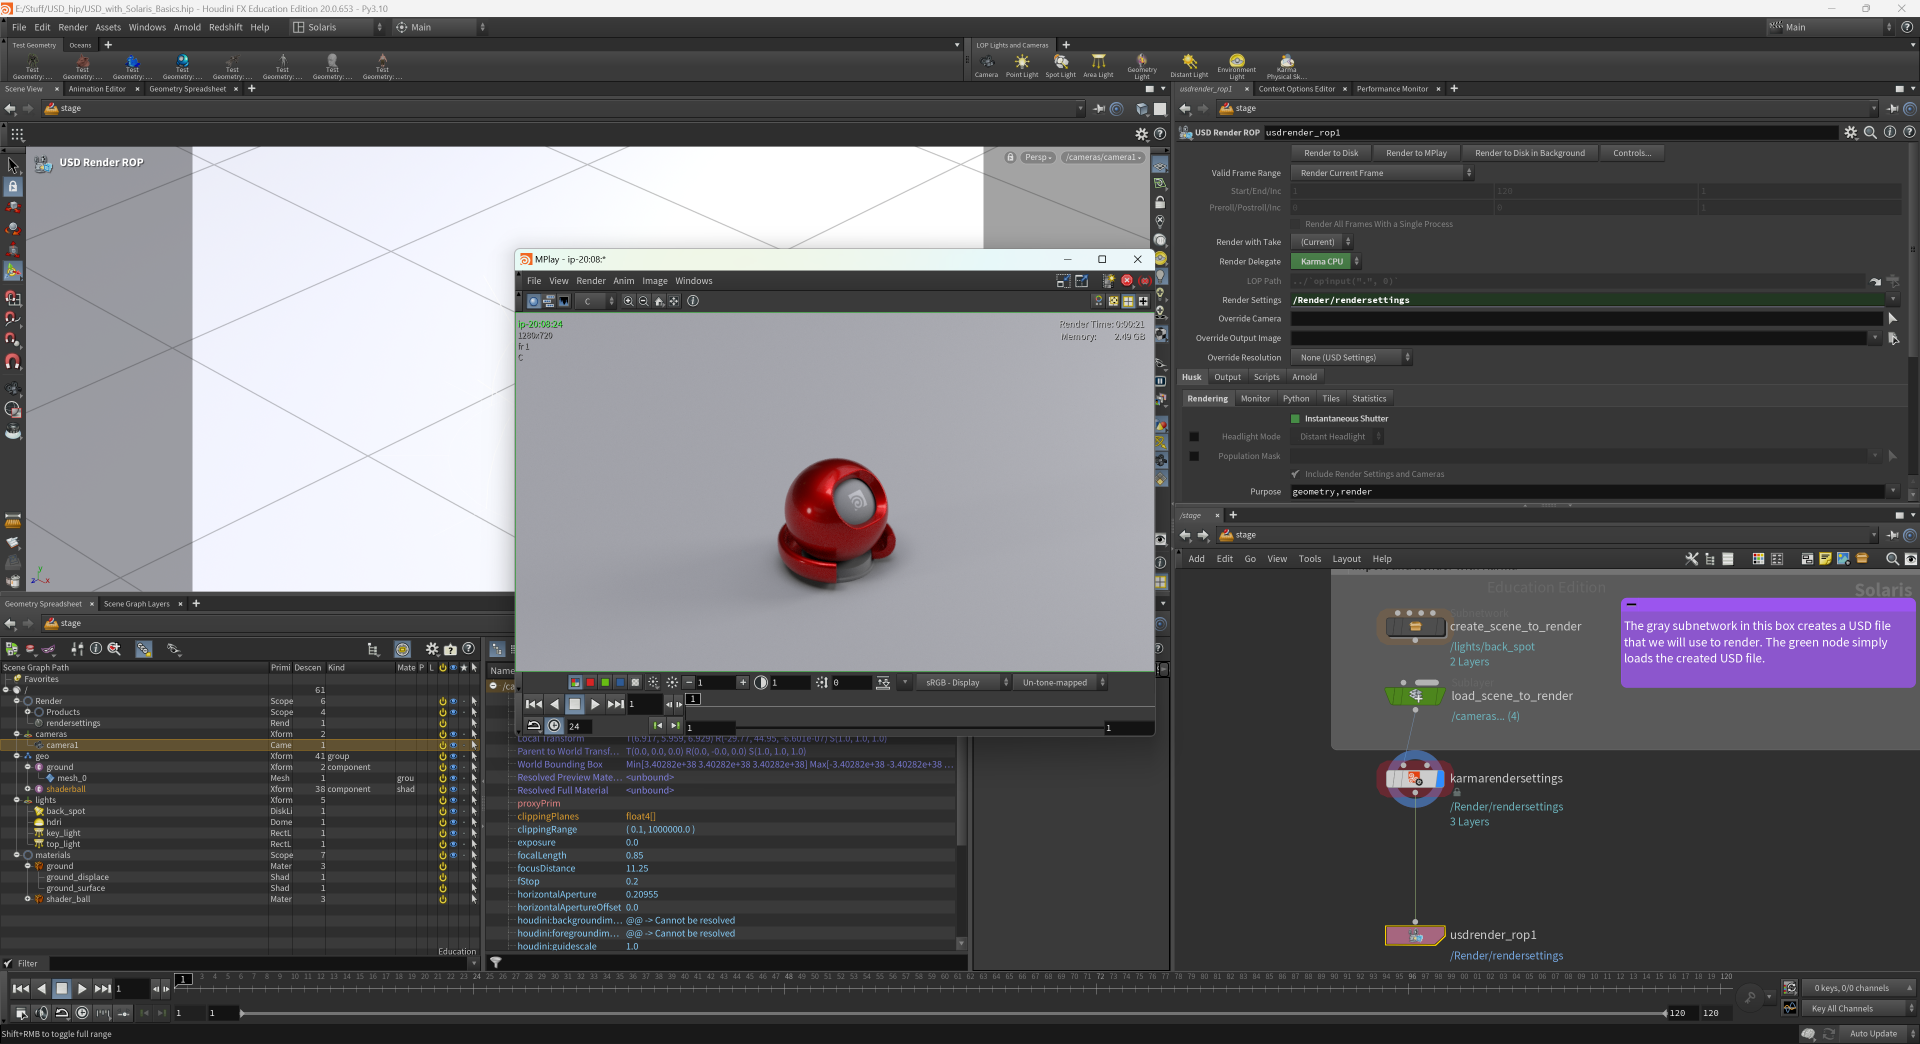Toggle the Headlight Mode override checkbox
This screenshot has width=1920, height=1044.
(x=1194, y=437)
